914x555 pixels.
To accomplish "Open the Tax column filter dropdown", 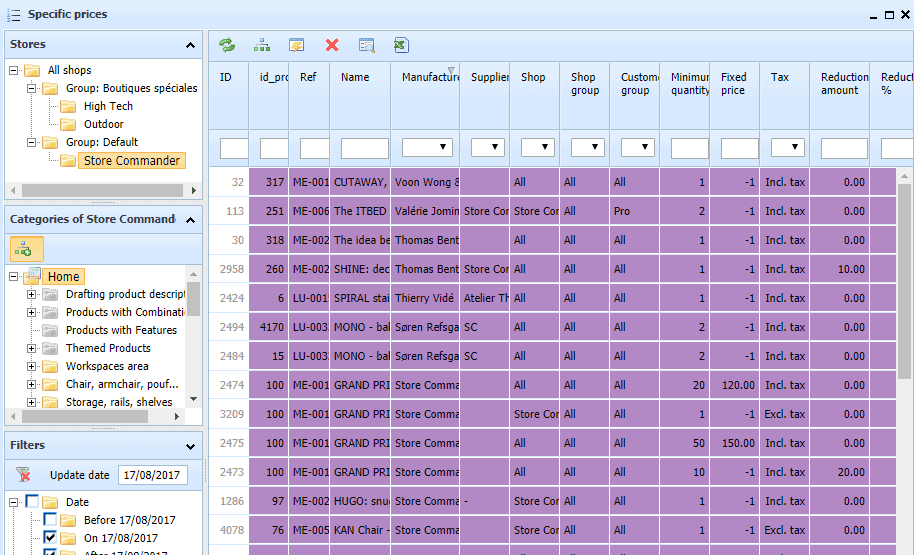I will tap(788, 147).
